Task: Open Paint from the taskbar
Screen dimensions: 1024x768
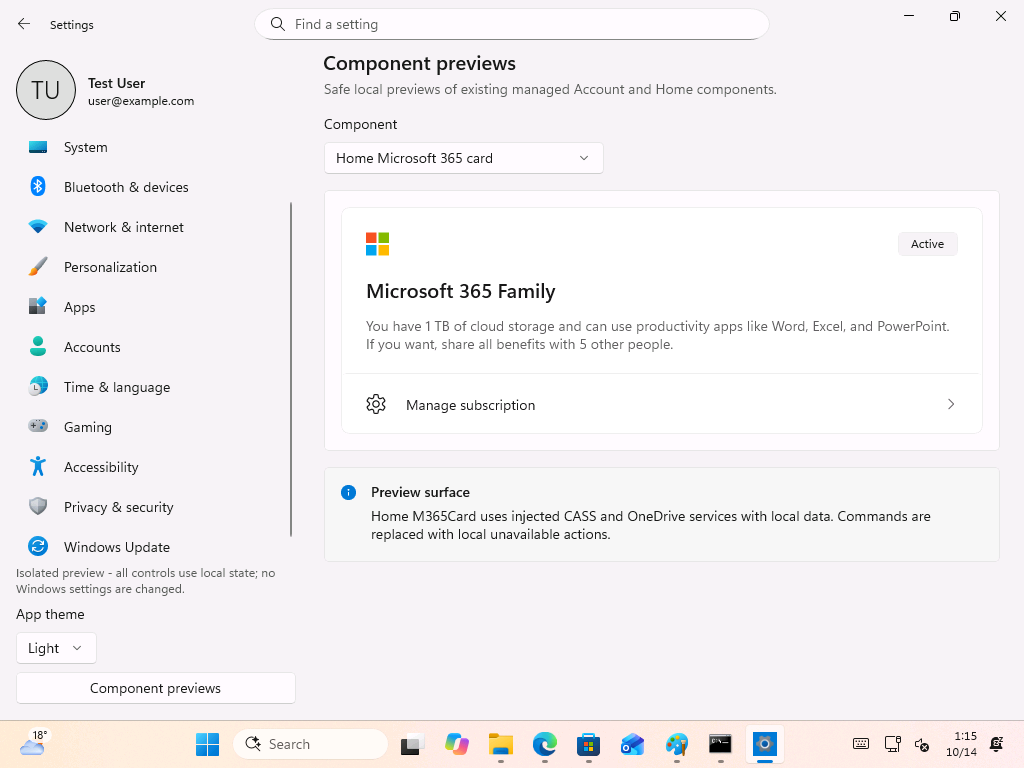Action: 677,744
